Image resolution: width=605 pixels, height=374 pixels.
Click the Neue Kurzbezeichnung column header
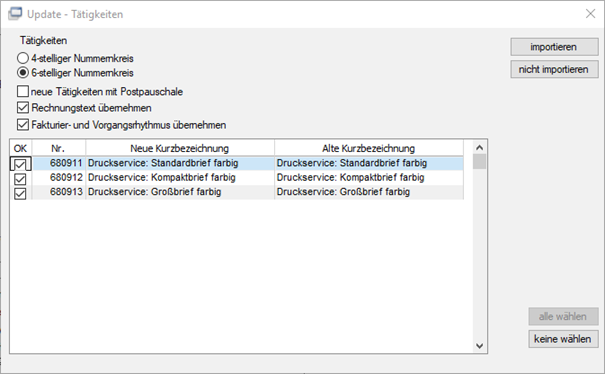180,148
